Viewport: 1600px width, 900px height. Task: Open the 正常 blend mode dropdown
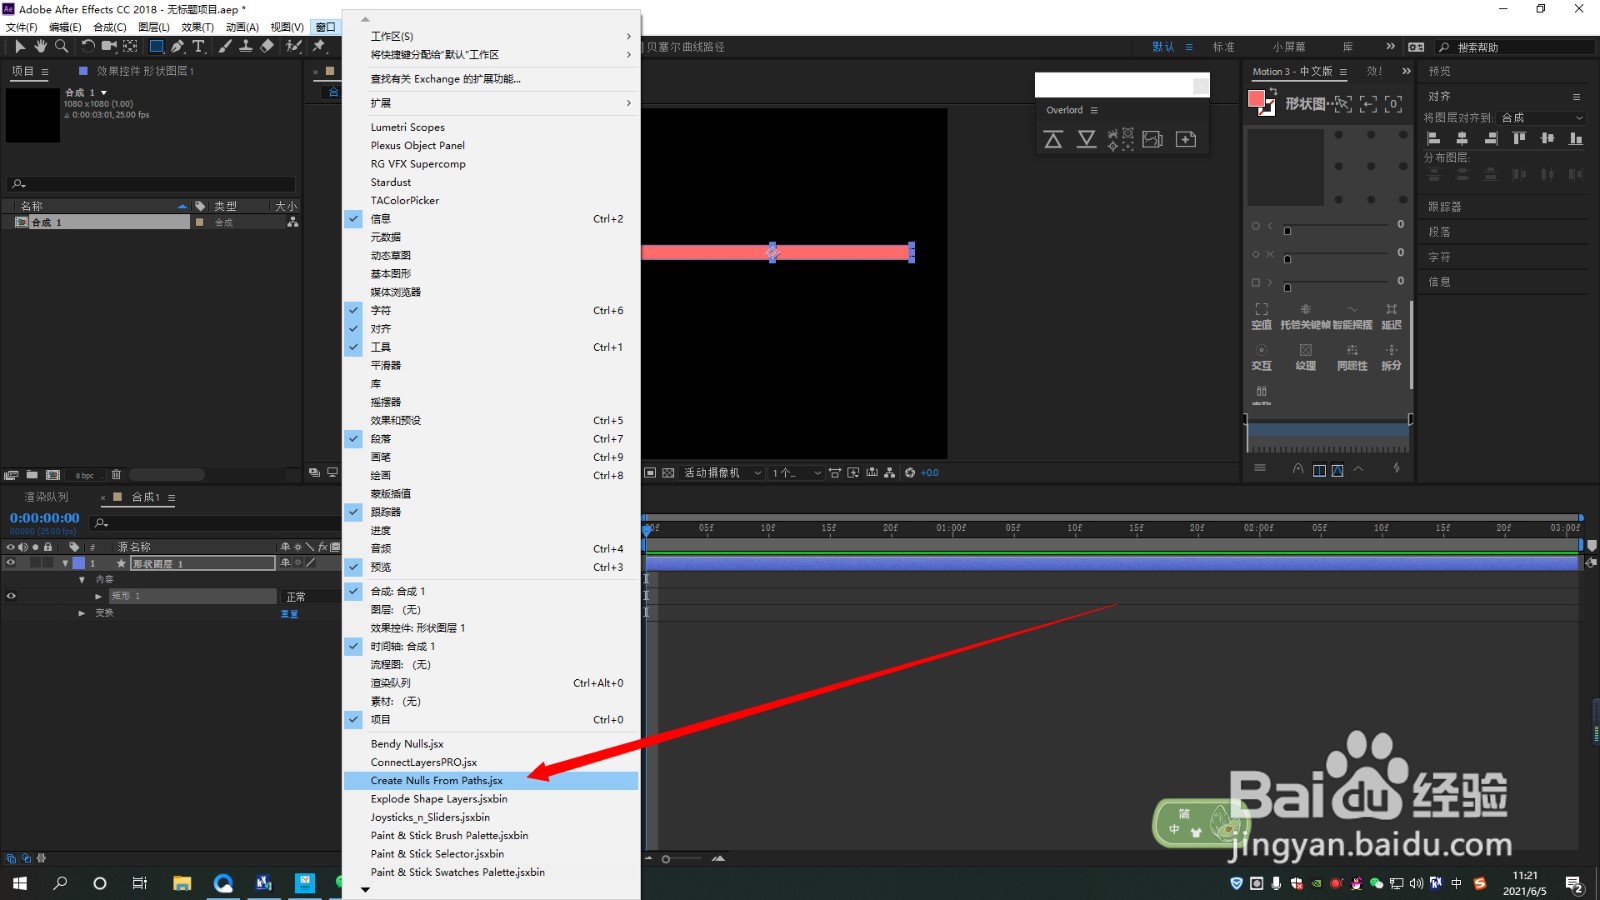pyautogui.click(x=308, y=597)
